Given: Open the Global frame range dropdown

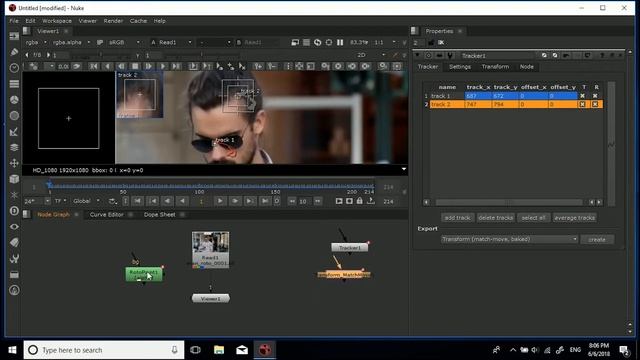Looking at the screenshot, I should 86,201.
